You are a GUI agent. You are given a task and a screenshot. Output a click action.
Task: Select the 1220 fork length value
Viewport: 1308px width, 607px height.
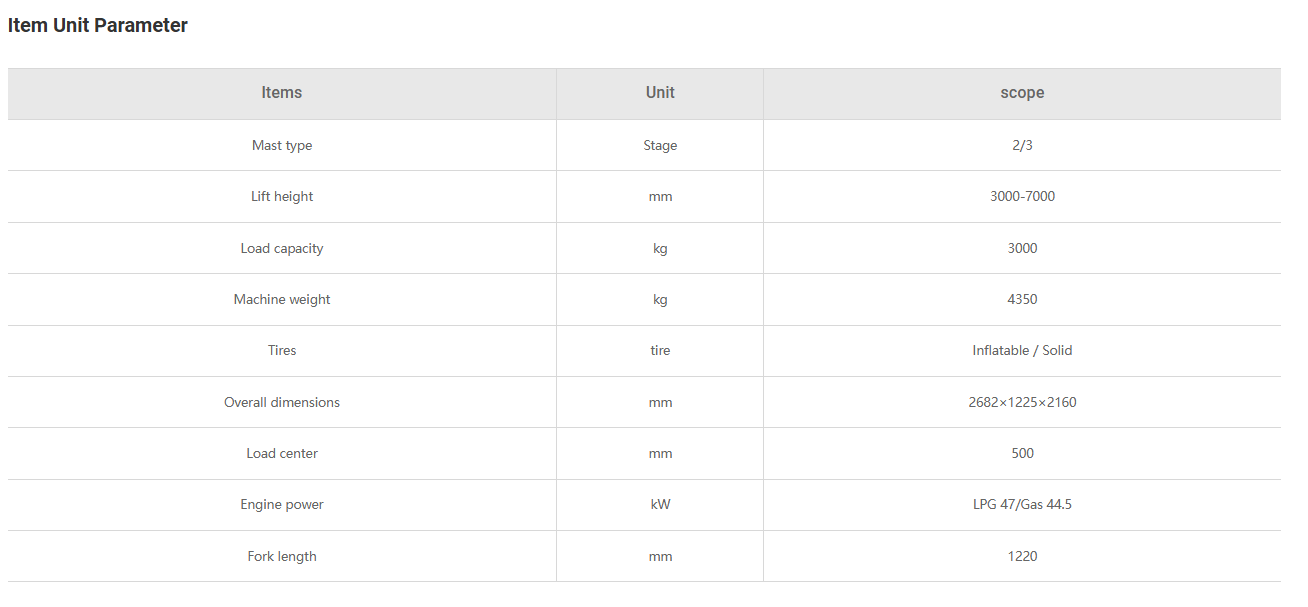(x=1022, y=556)
